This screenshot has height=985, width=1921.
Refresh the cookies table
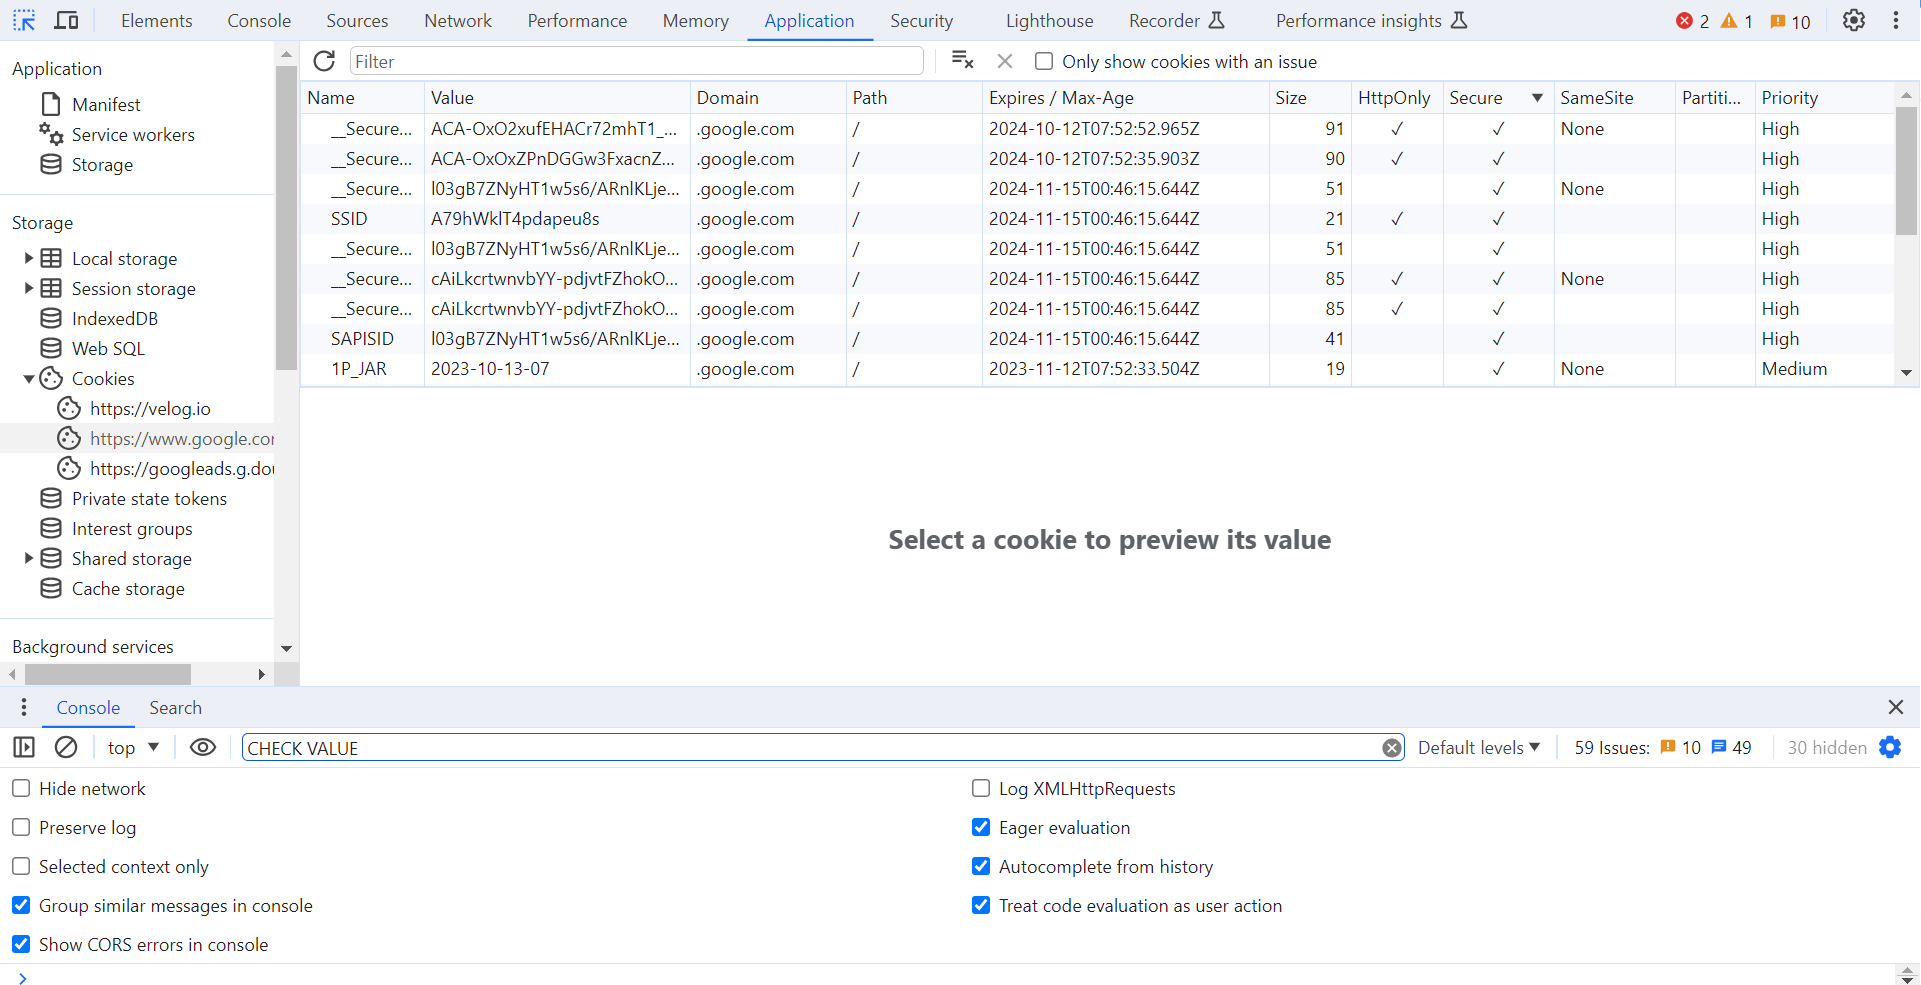point(324,61)
